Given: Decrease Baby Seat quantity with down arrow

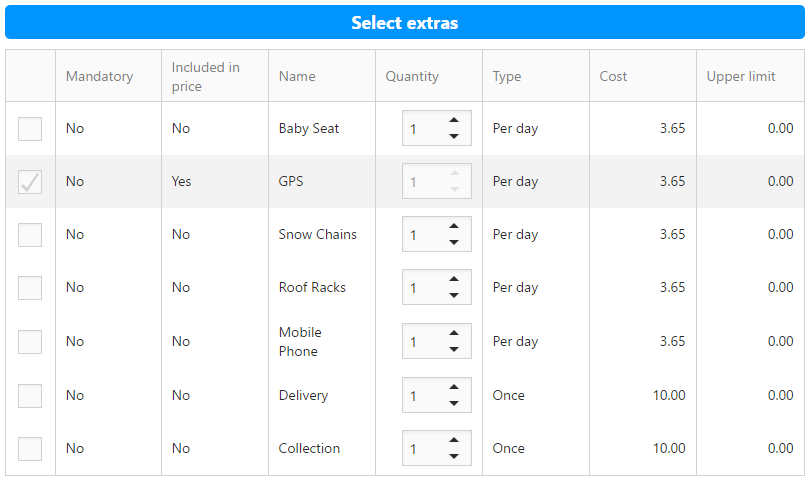Looking at the screenshot, I should point(454,136).
